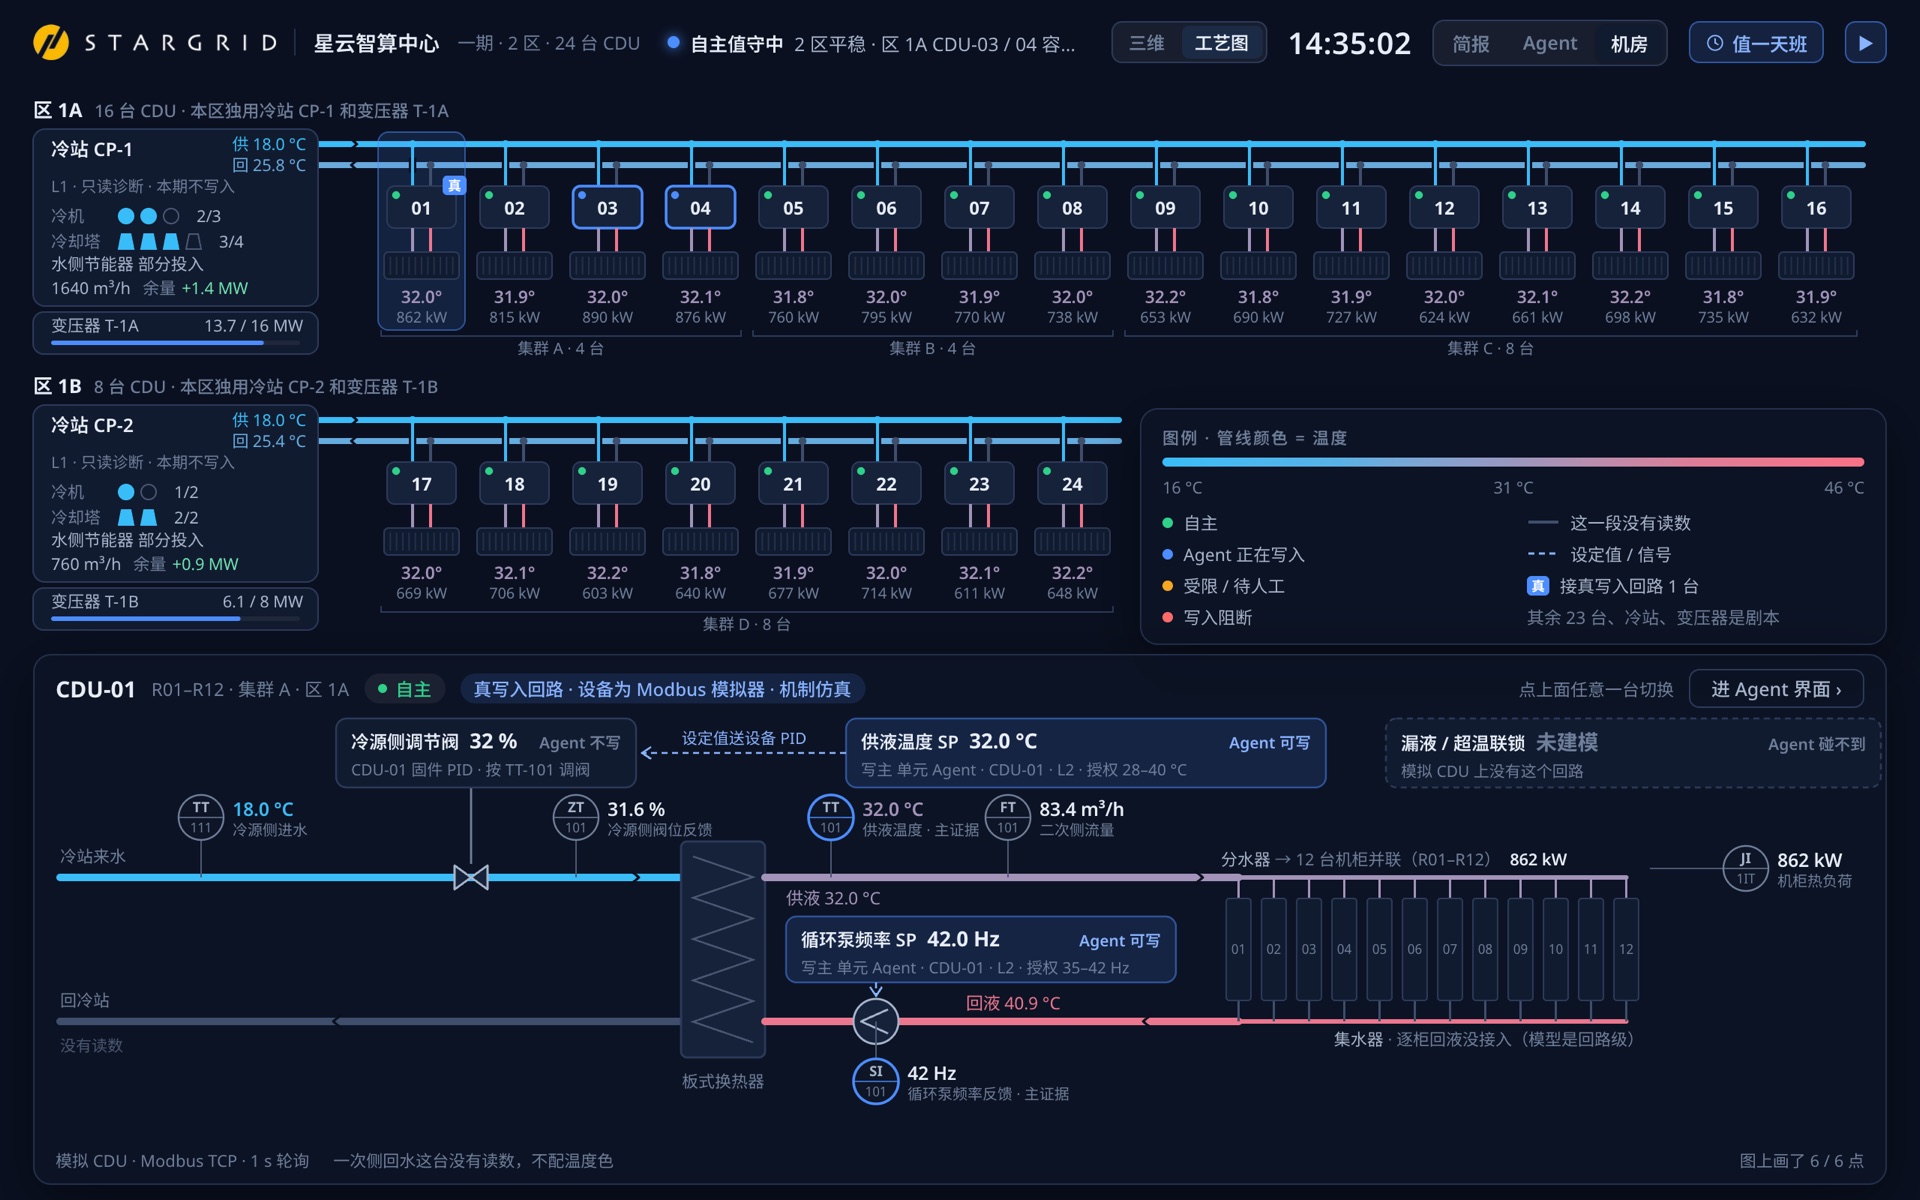This screenshot has height=1200, width=1920.
Task: Click the 自主 status pill beside CDU-01
Action: pos(405,689)
